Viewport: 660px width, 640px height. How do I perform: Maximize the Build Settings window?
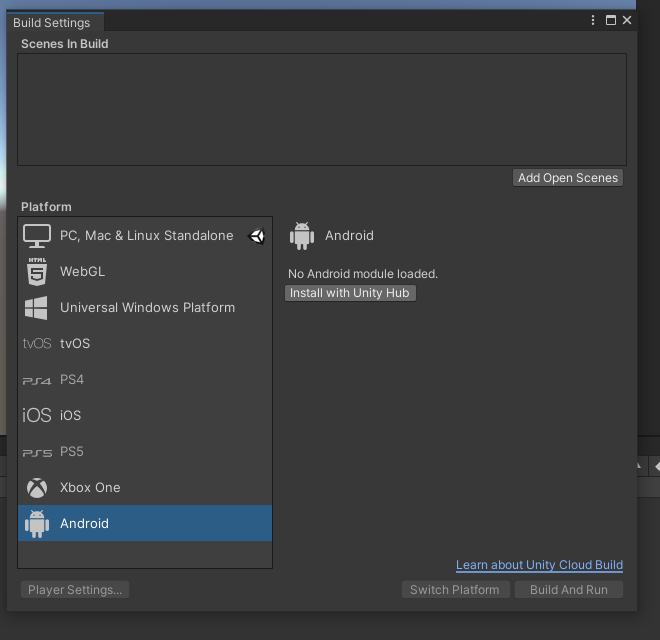611,20
